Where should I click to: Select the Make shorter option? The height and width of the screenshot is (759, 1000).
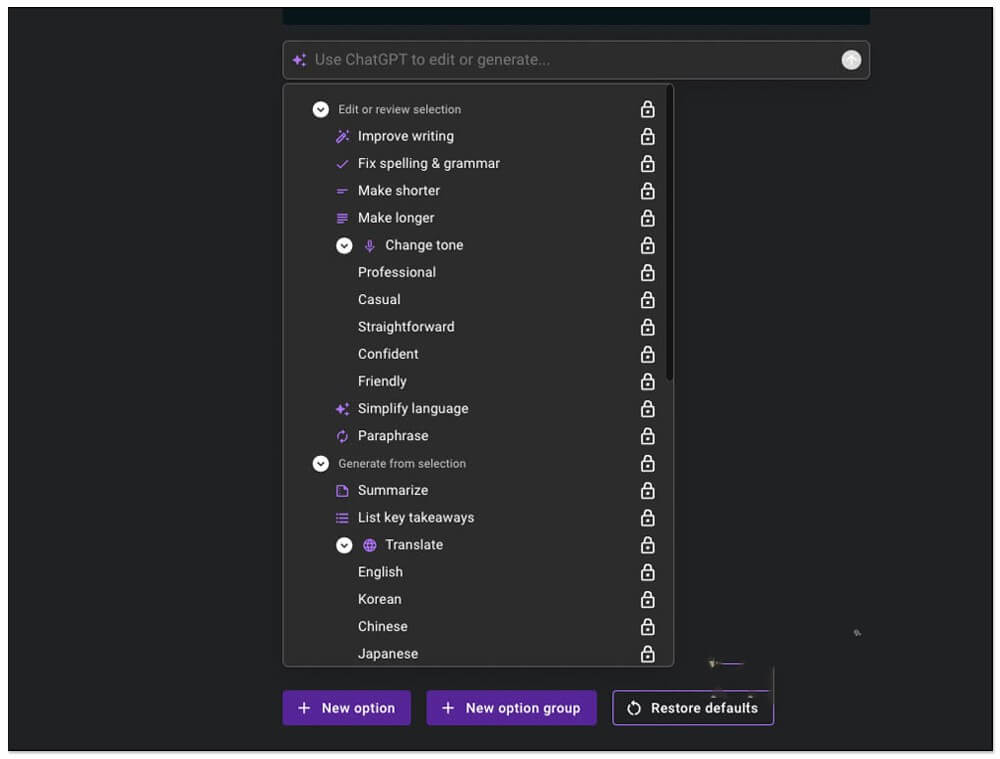[x=399, y=191]
